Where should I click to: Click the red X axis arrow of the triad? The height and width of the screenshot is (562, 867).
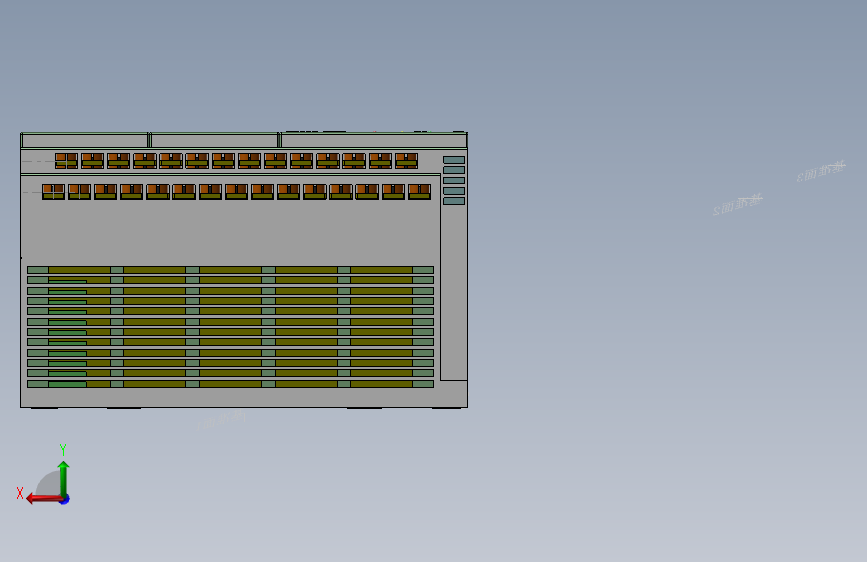coord(44,499)
